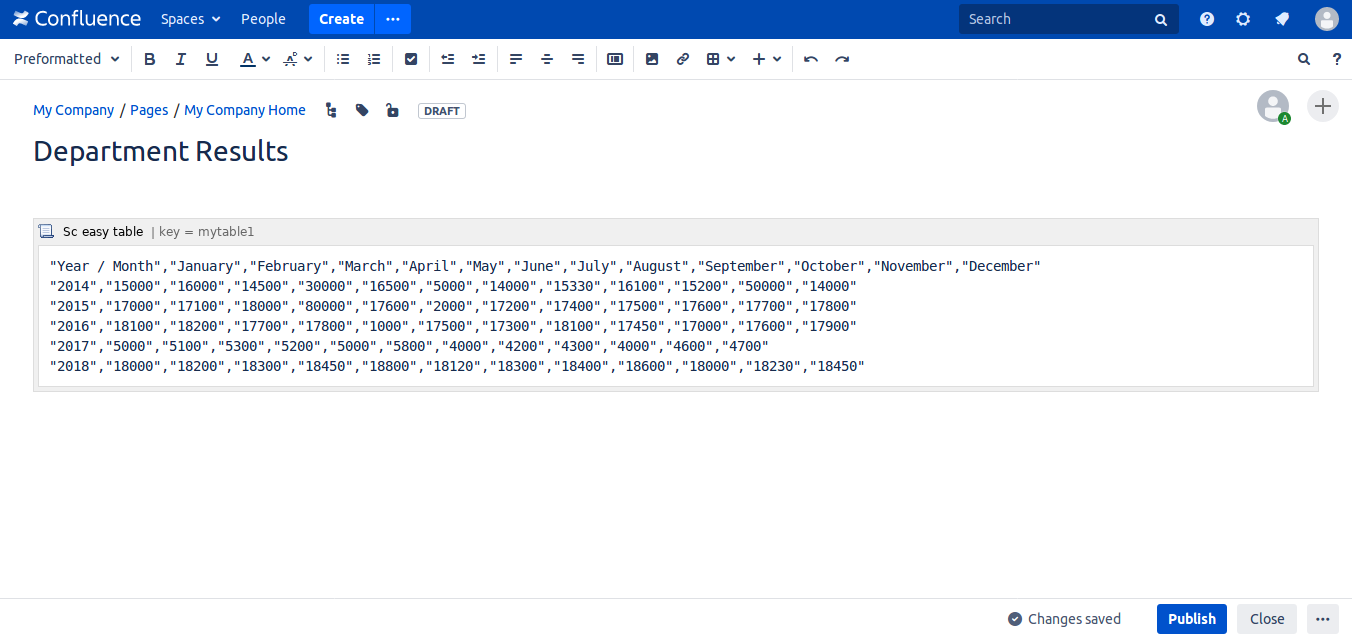The height and width of the screenshot is (635, 1352).
Task: Insert a task list checkbox
Action: click(x=411, y=59)
